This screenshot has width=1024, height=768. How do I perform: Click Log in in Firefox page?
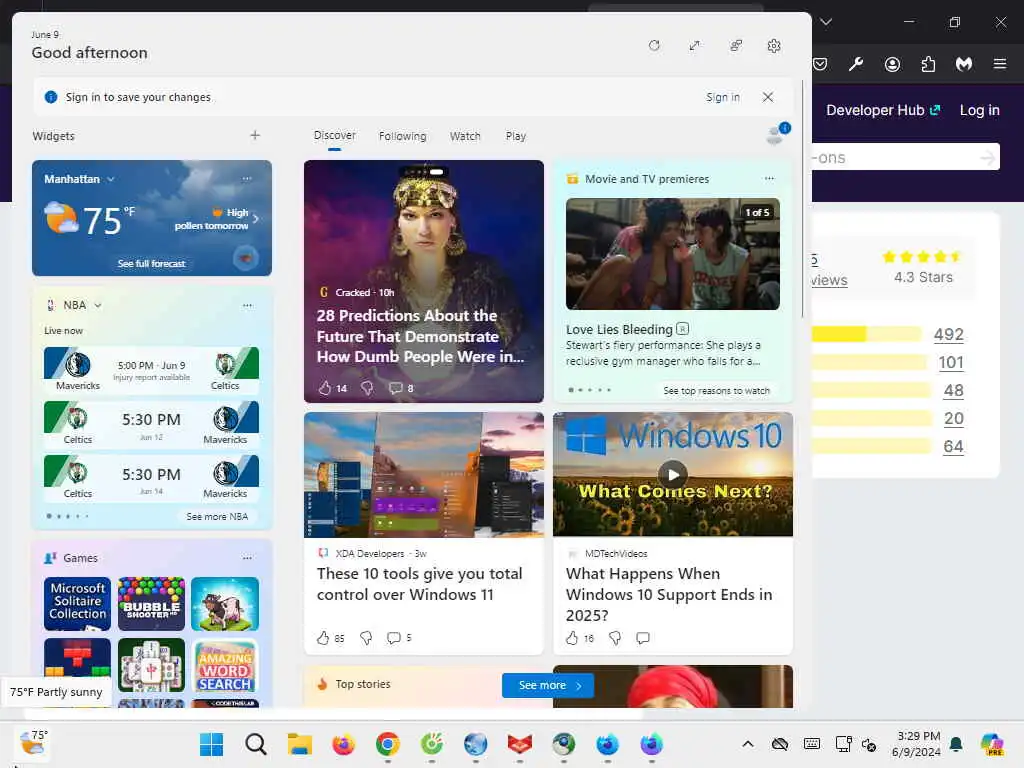pos(980,110)
